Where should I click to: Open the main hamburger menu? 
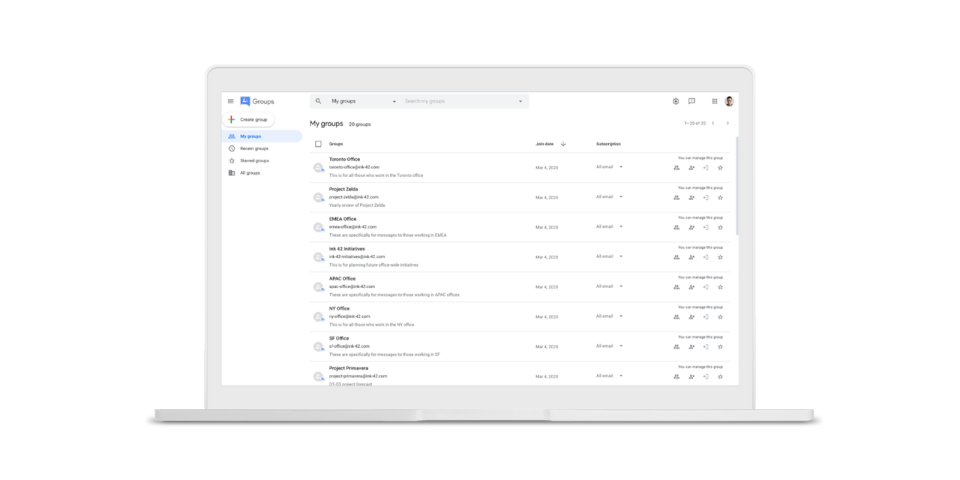[x=230, y=101]
